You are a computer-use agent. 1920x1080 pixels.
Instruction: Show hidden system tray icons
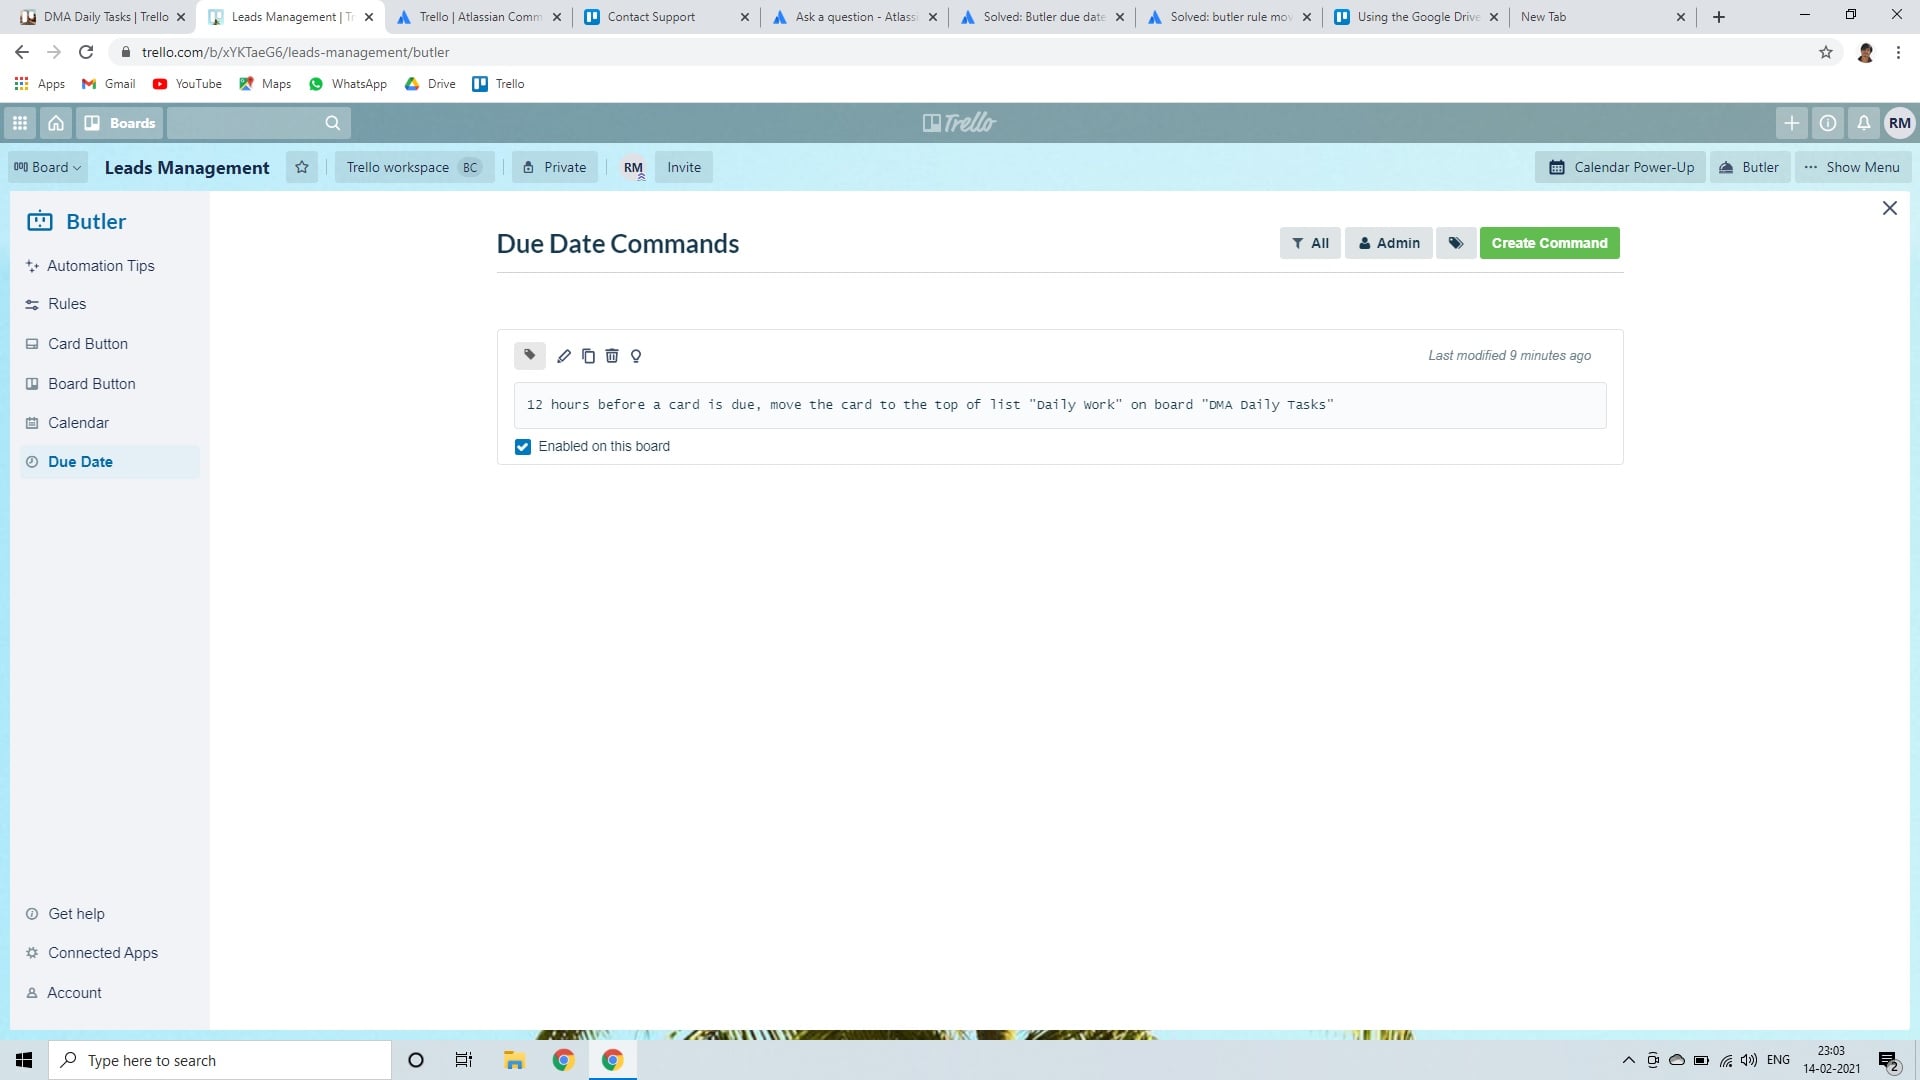[x=1628, y=1060]
